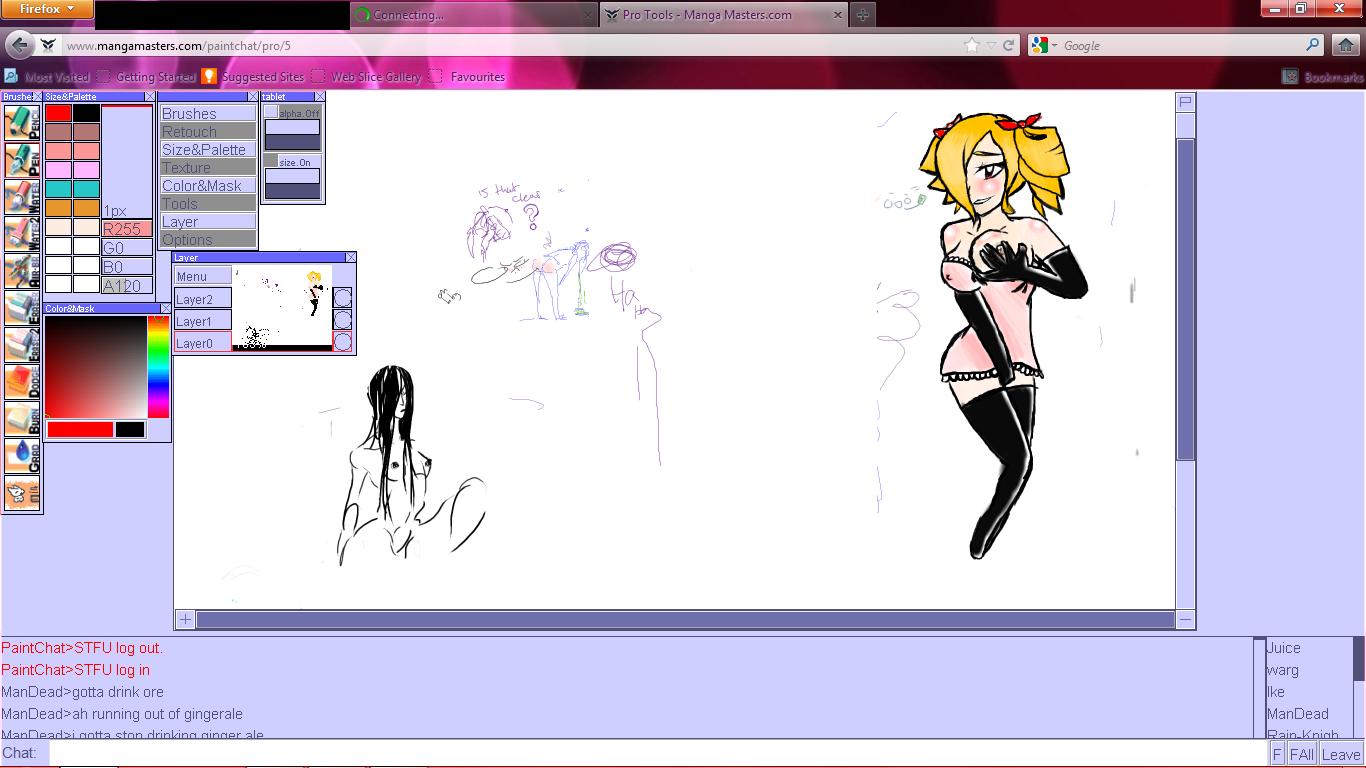The image size is (1366, 768).
Task: Select the Pen brush tool
Action: (21, 160)
